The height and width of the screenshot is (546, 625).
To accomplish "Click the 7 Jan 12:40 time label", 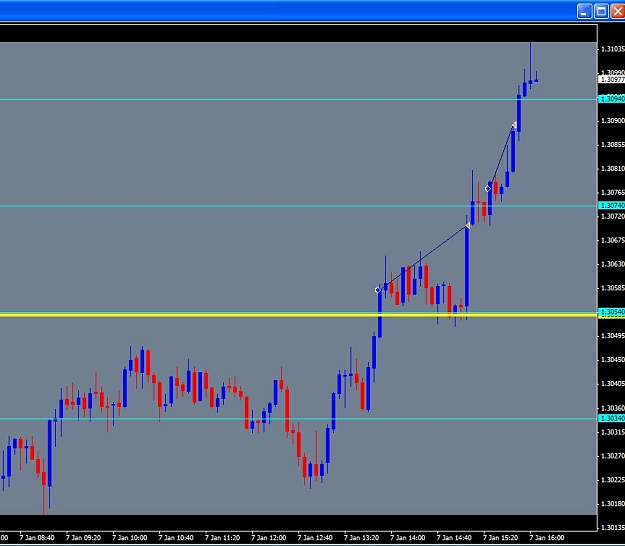I will click(x=315, y=538).
